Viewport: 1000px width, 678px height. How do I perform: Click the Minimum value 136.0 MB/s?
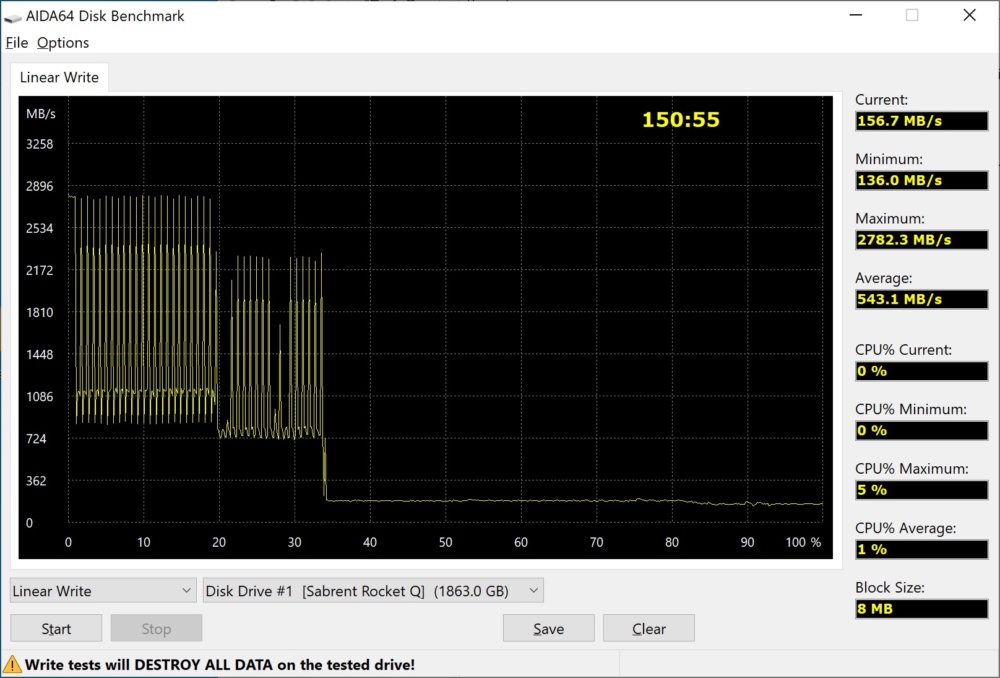[x=922, y=180]
